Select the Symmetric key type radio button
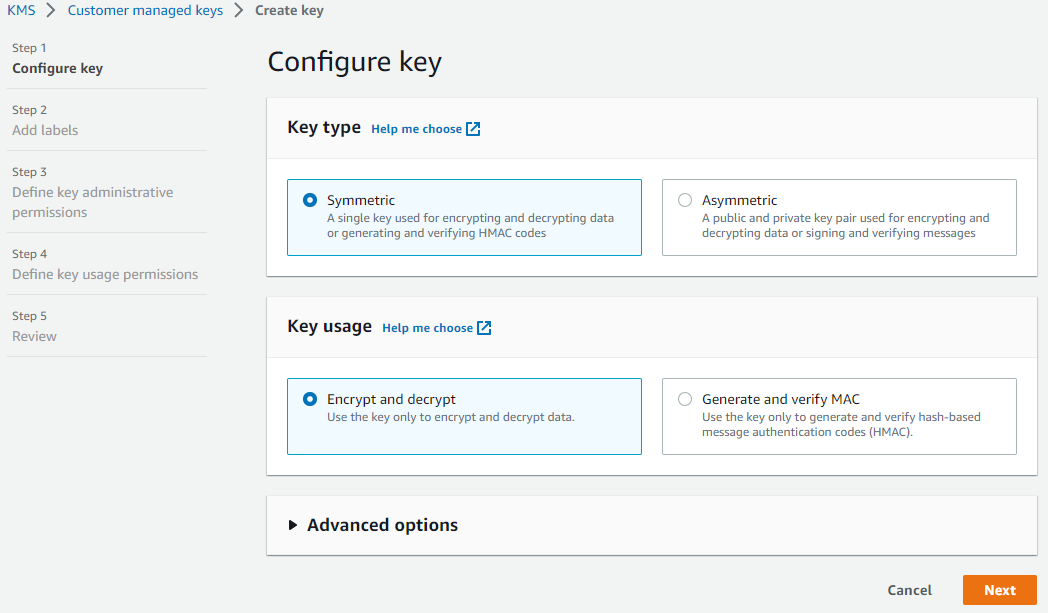1048x613 pixels. pos(310,200)
